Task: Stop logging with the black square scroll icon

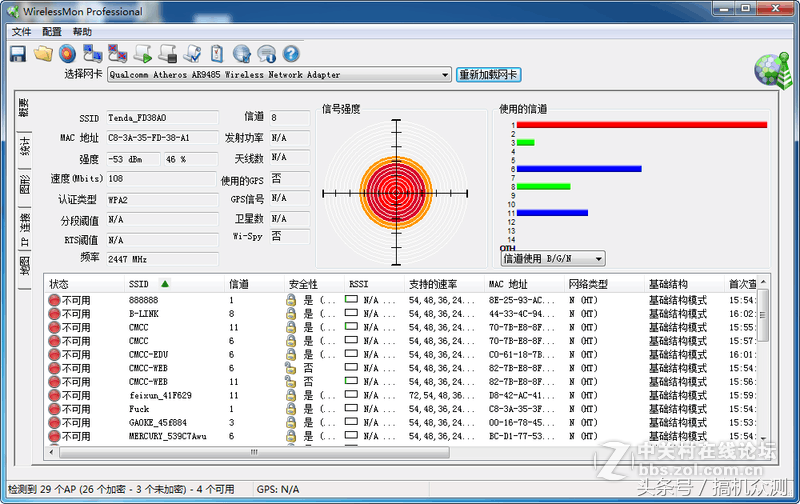Action: point(167,54)
